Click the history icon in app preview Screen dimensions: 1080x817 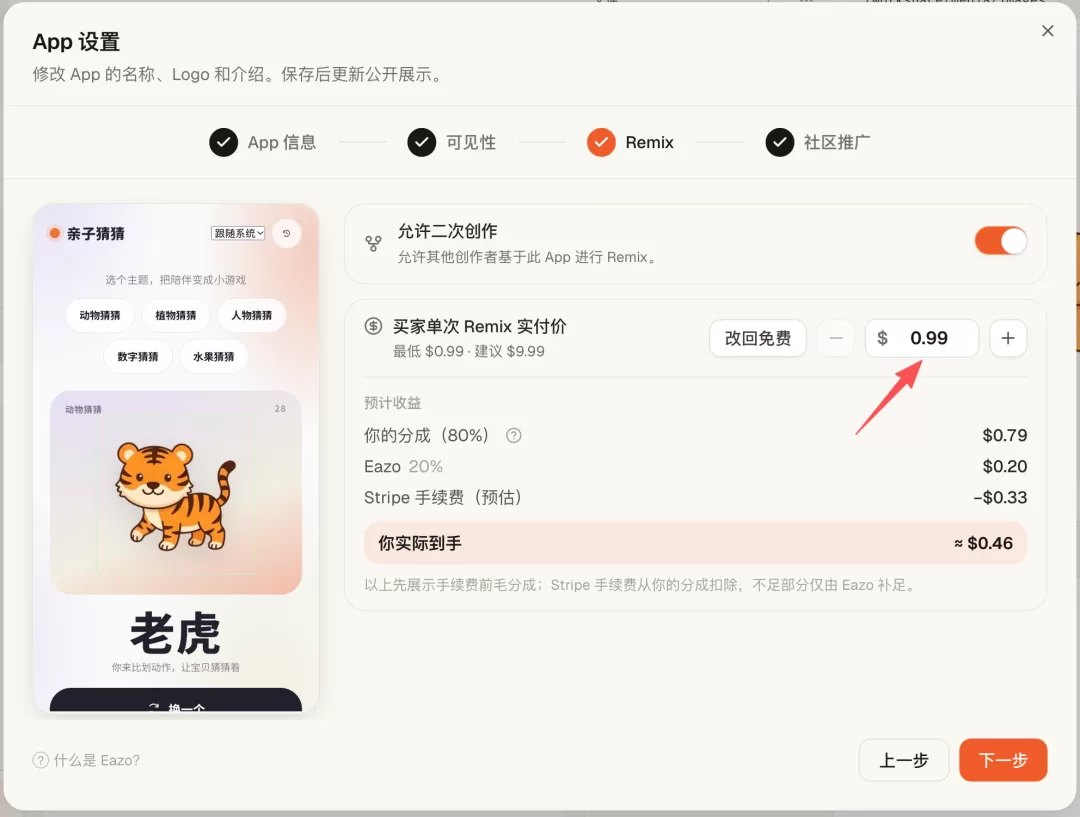(x=287, y=234)
